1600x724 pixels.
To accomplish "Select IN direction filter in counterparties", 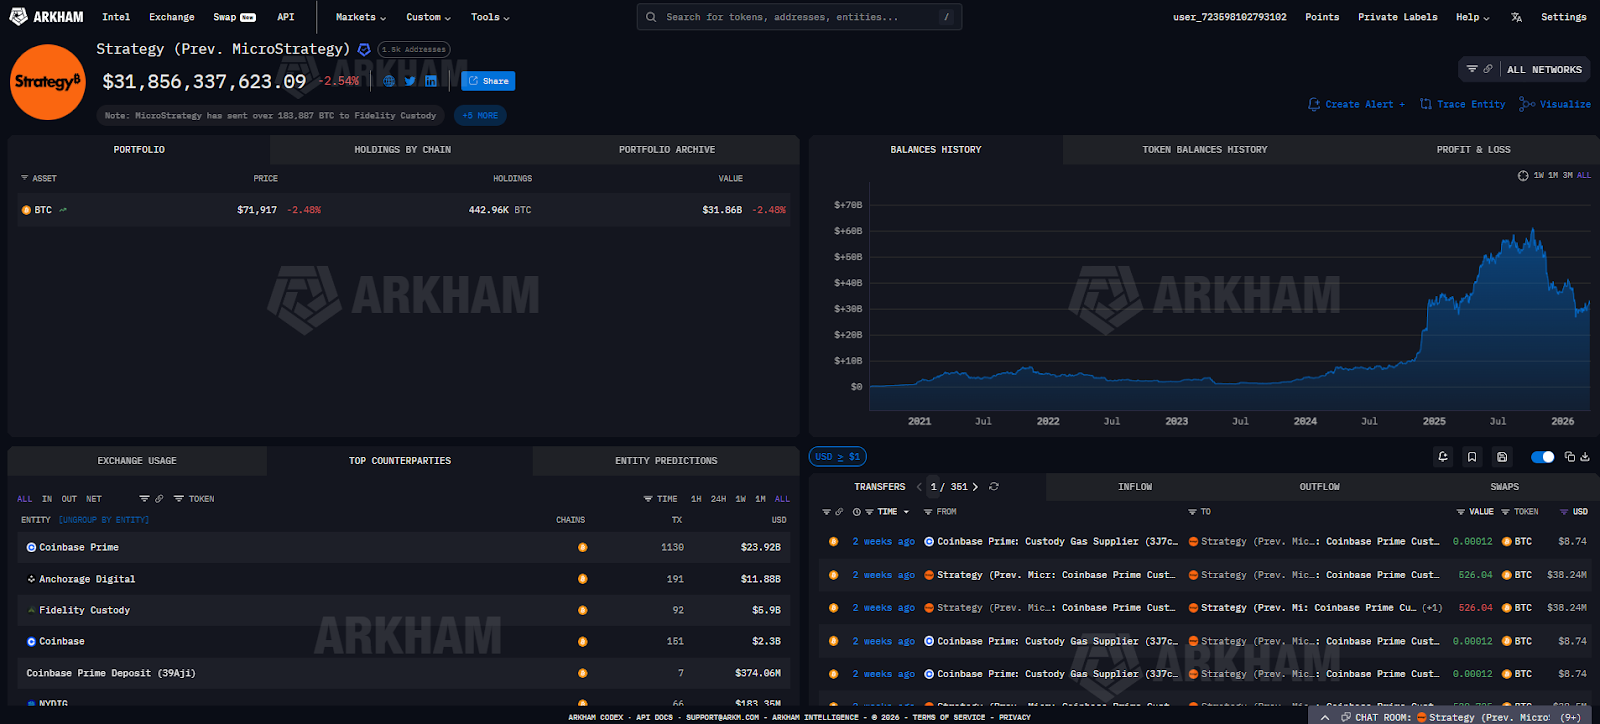I will (x=47, y=499).
